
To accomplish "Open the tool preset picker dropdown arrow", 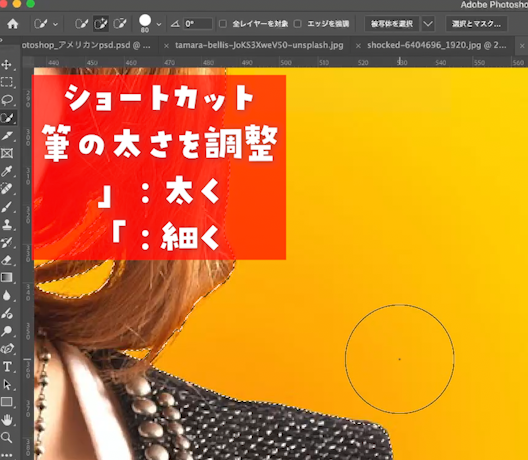I will 56,24.
